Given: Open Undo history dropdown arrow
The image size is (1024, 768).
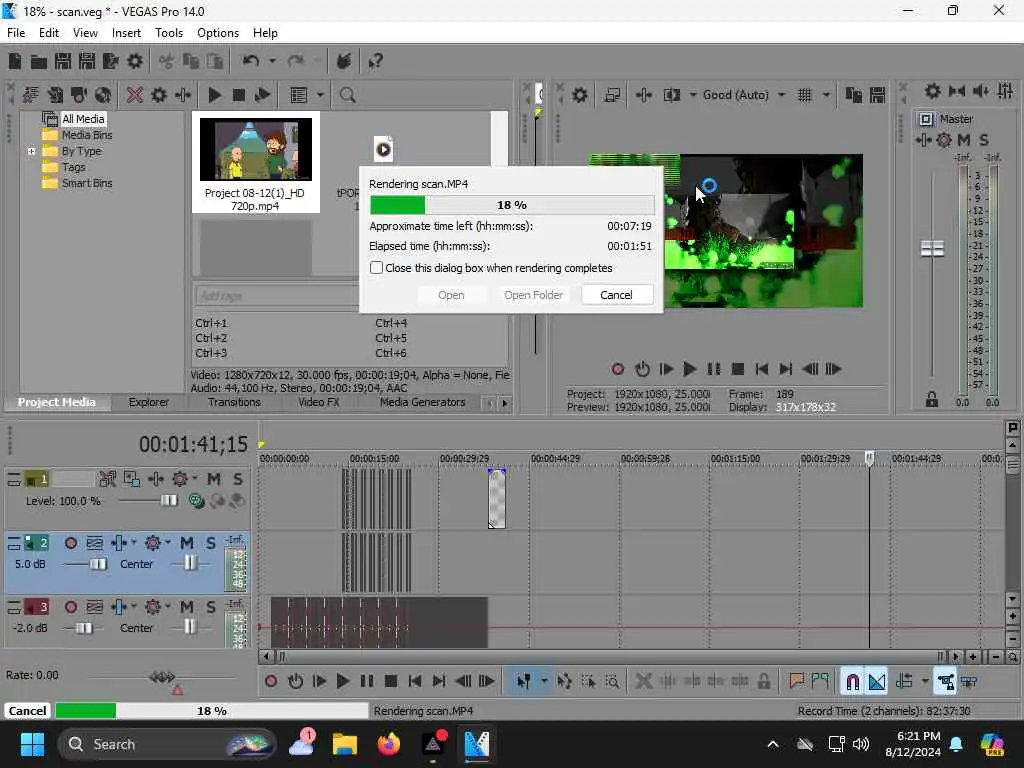Looking at the screenshot, I should pos(272,61).
